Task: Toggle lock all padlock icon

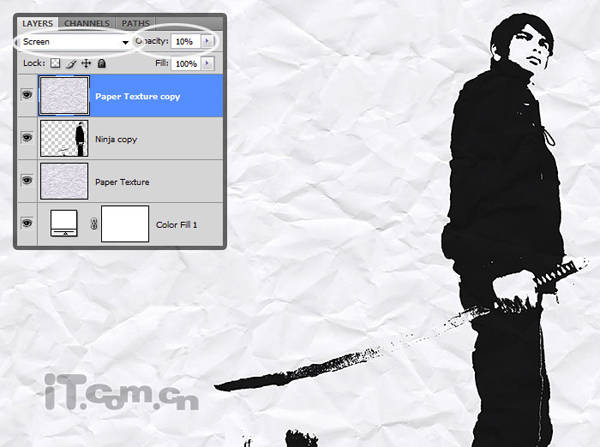Action: coord(101,63)
